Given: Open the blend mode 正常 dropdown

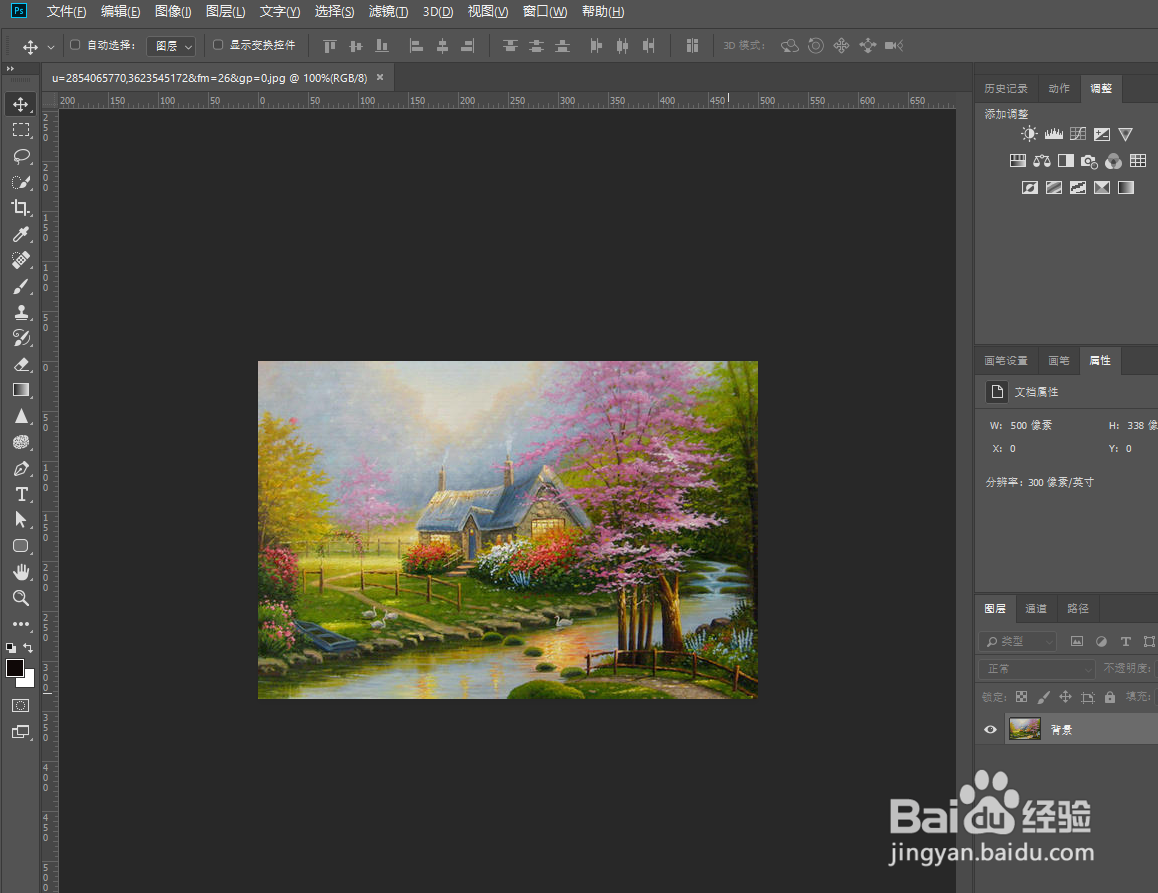Looking at the screenshot, I should click(x=1036, y=668).
